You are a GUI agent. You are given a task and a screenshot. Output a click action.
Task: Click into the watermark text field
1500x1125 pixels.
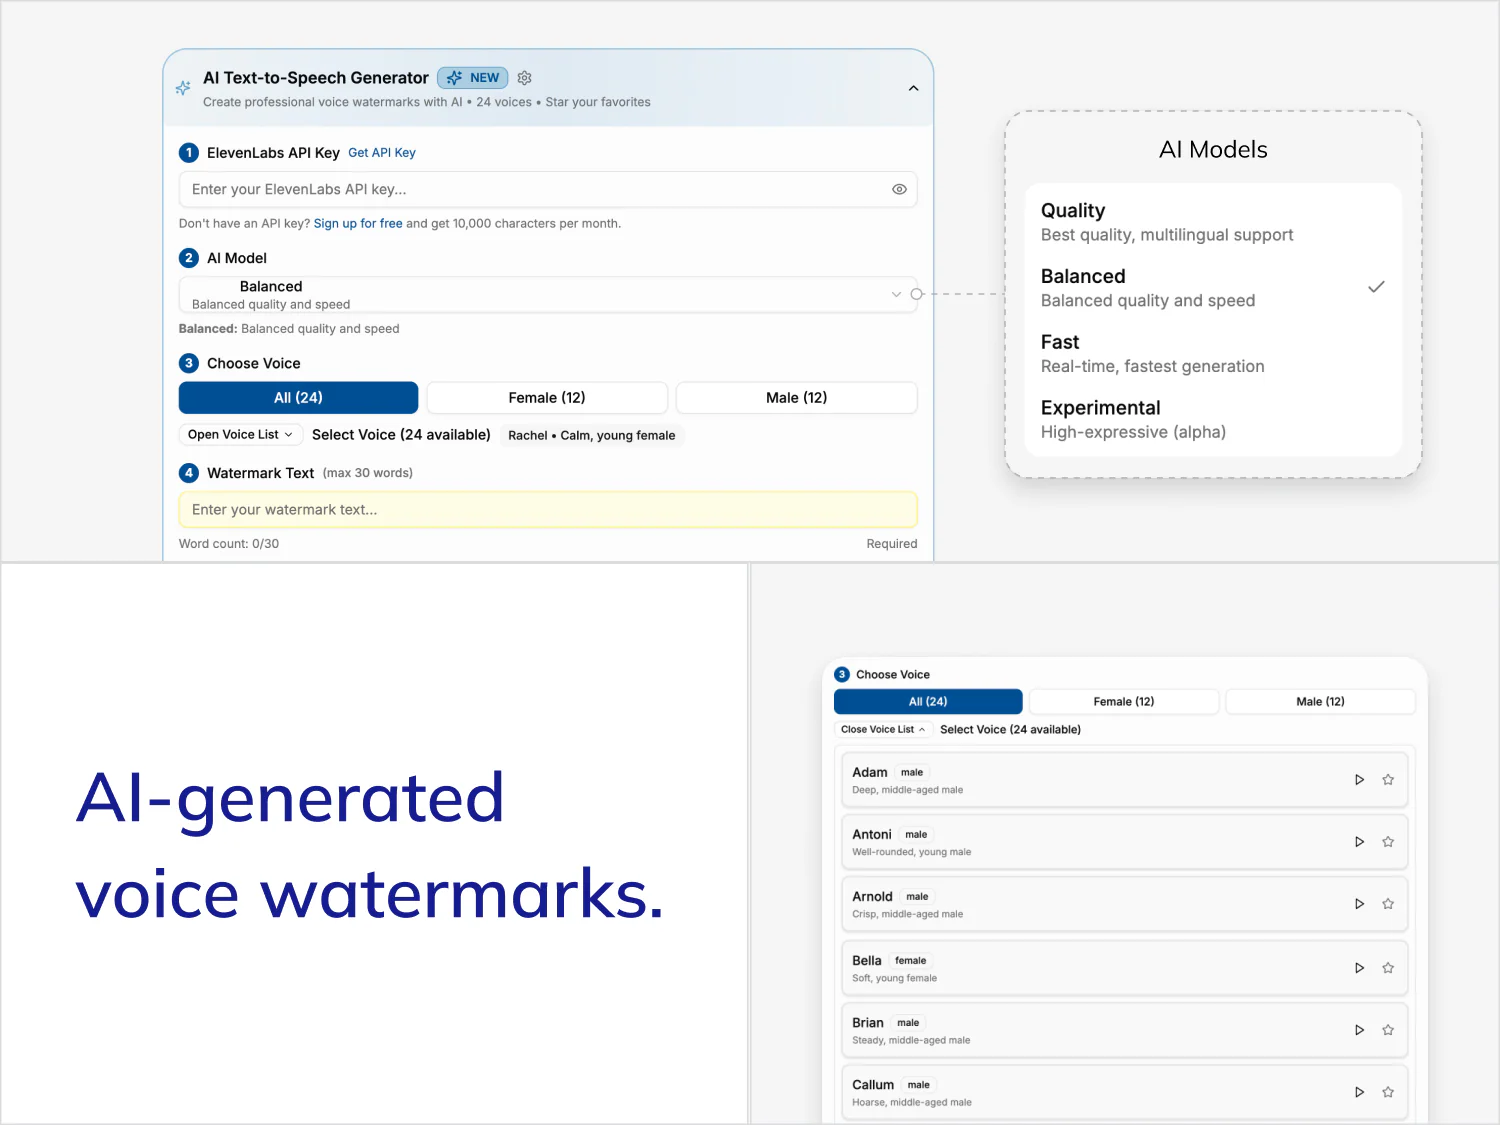(x=548, y=510)
